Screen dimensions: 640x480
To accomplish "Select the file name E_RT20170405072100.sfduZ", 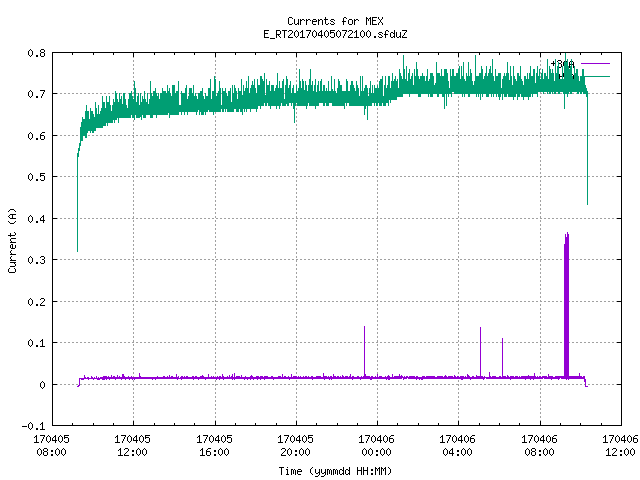I will (x=335, y=34).
